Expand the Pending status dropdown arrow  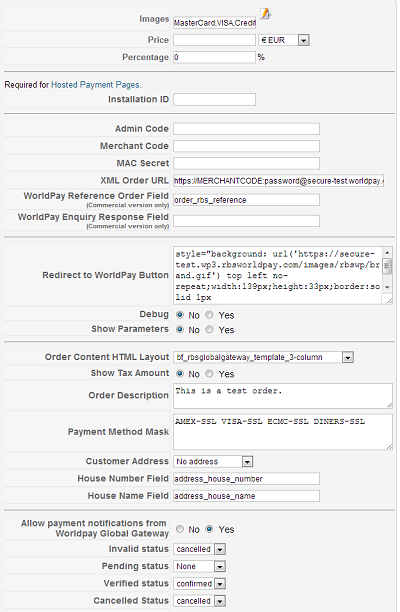click(x=220, y=566)
